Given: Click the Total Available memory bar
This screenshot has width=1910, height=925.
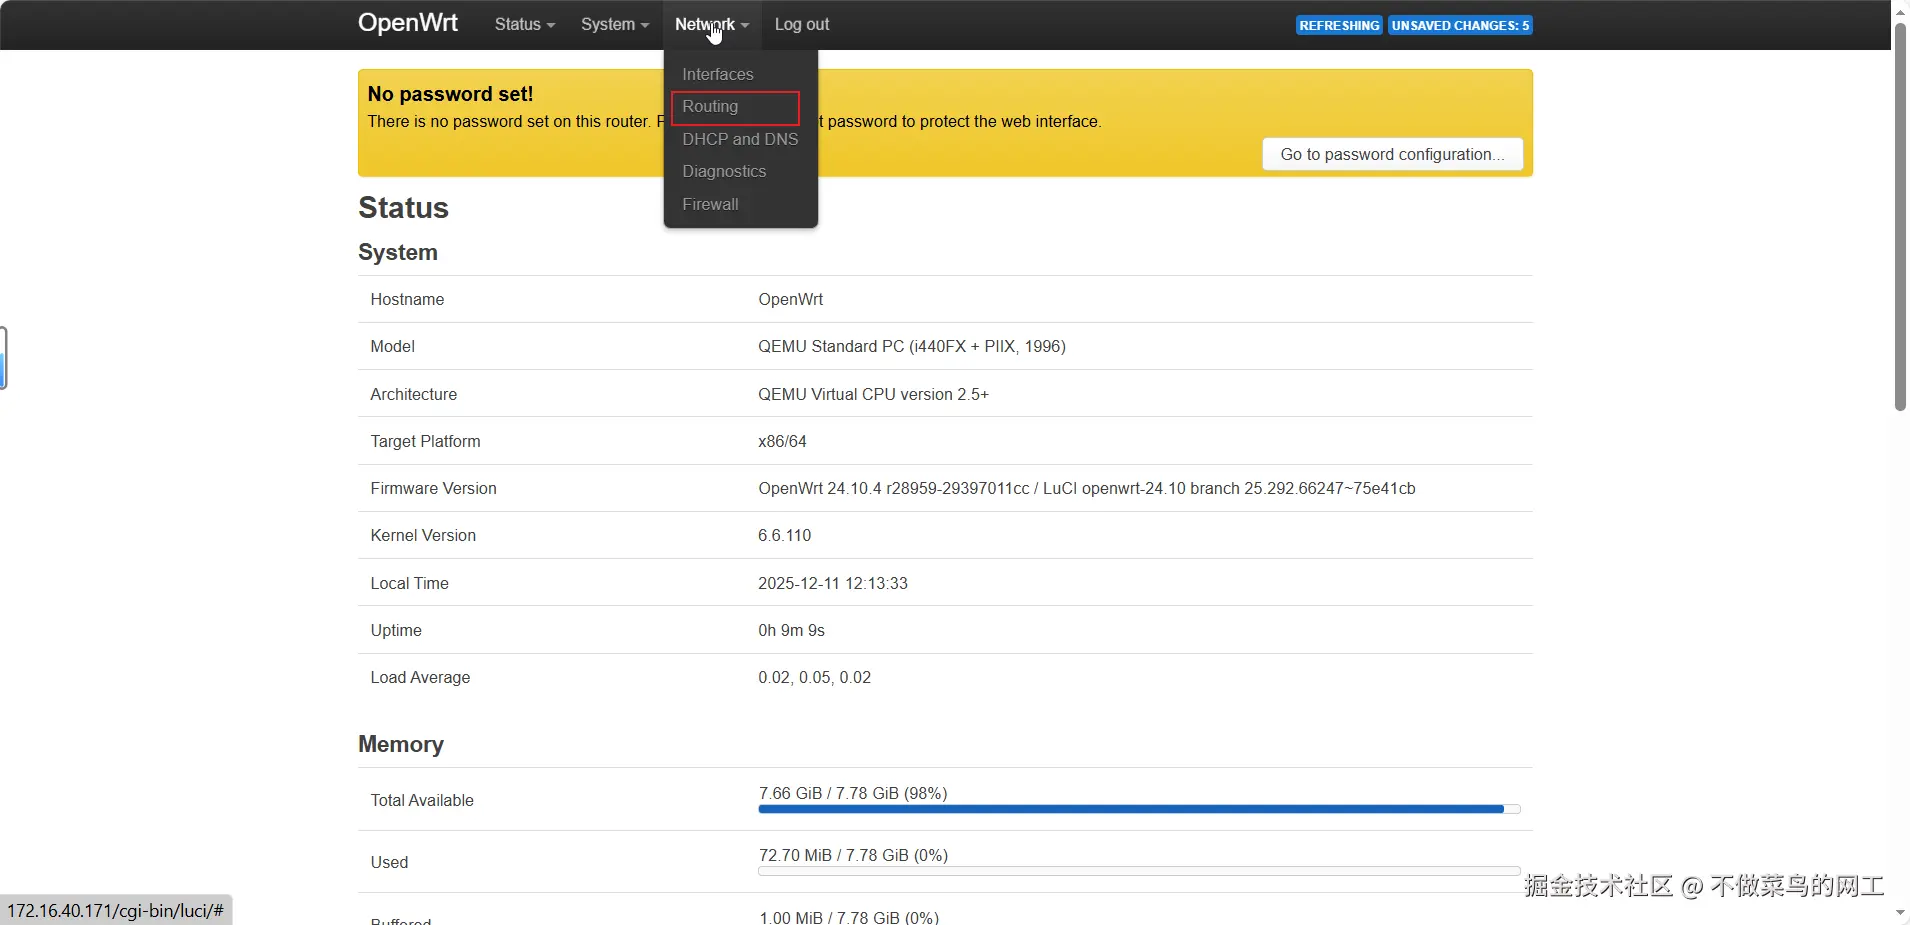Looking at the screenshot, I should tap(1139, 809).
